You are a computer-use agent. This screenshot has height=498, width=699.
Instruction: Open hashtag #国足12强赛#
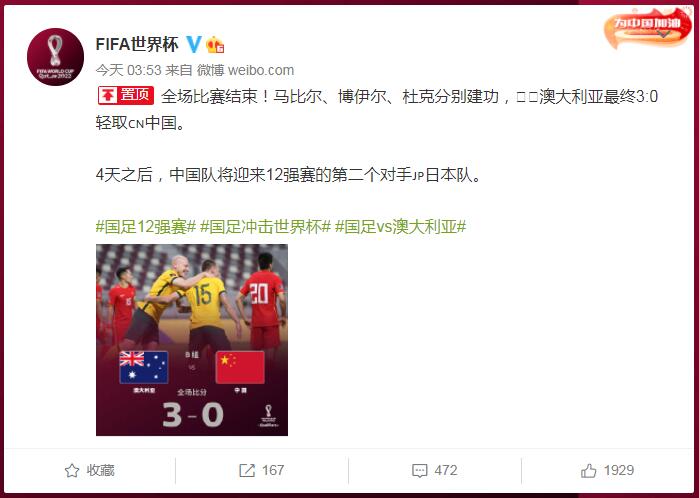(x=146, y=227)
